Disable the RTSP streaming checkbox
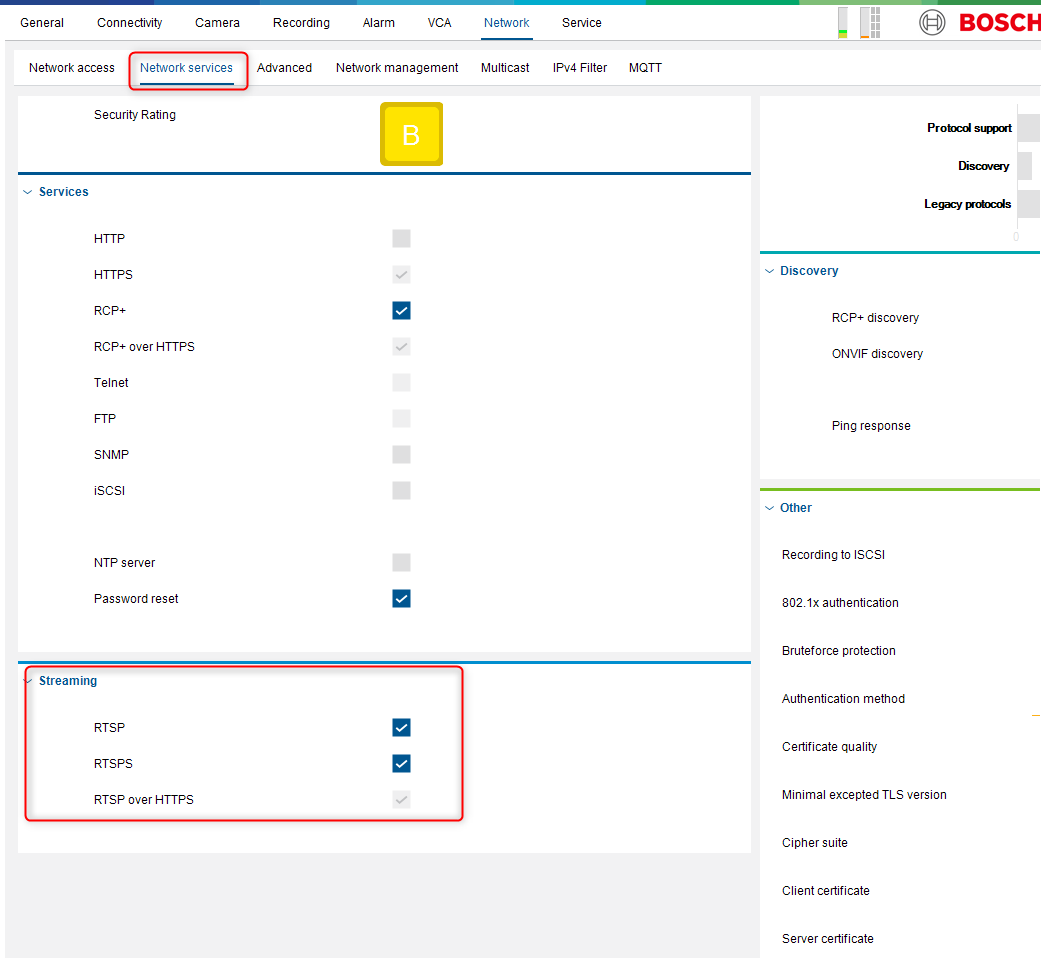This screenshot has width=1041, height=958. (x=401, y=728)
